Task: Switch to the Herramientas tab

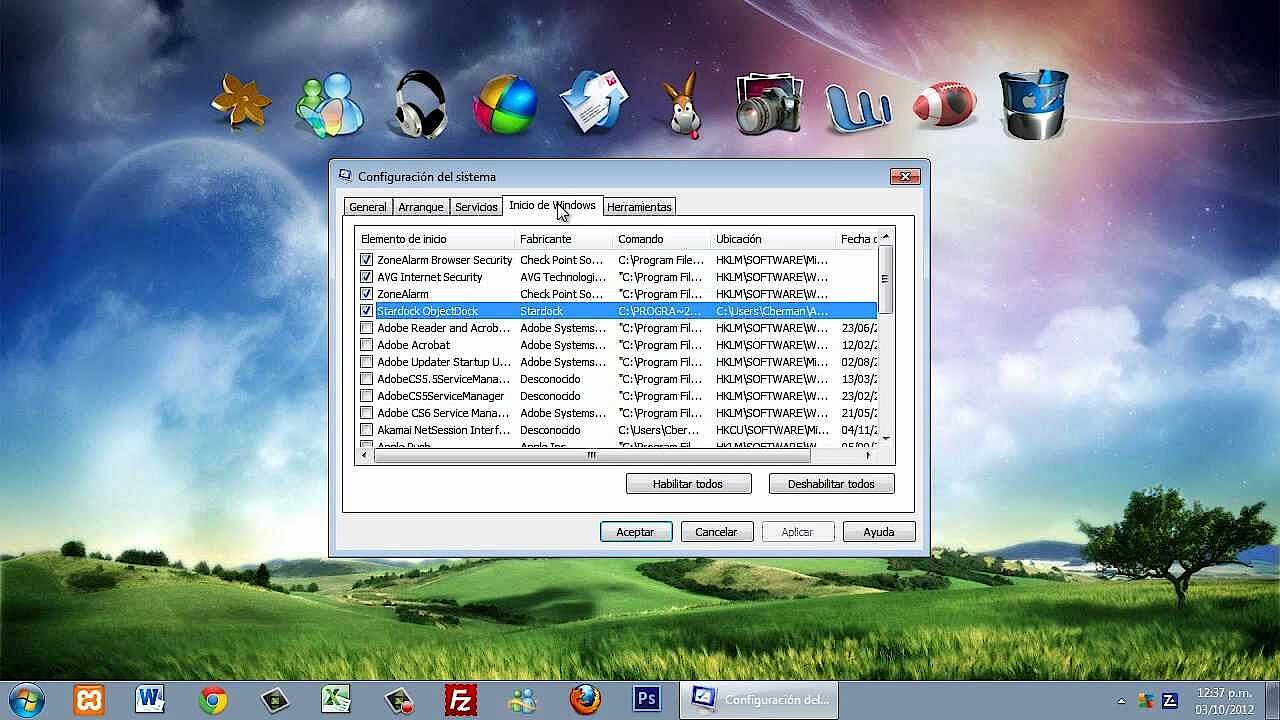Action: point(639,206)
